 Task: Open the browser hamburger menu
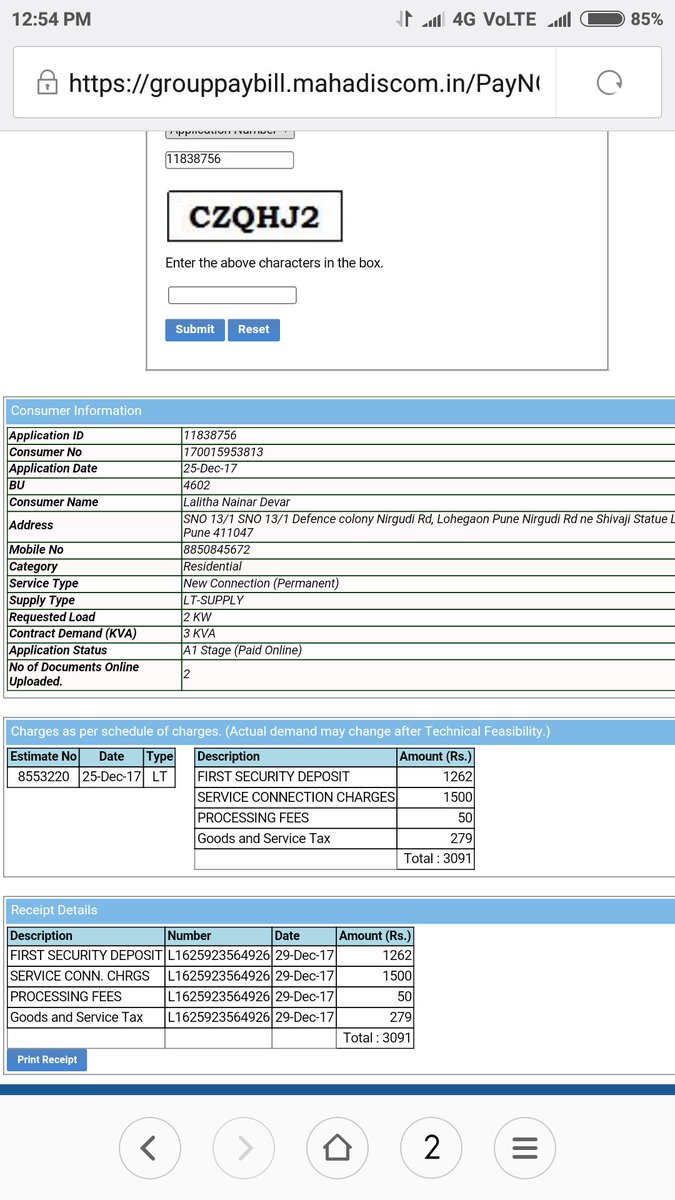tap(525, 1148)
